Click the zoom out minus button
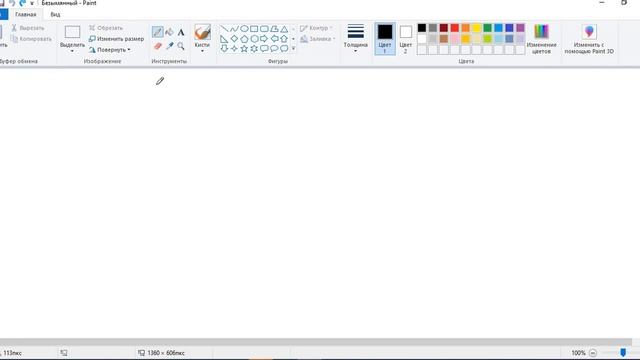Viewport: 640px width, 360px height. (x=593, y=353)
